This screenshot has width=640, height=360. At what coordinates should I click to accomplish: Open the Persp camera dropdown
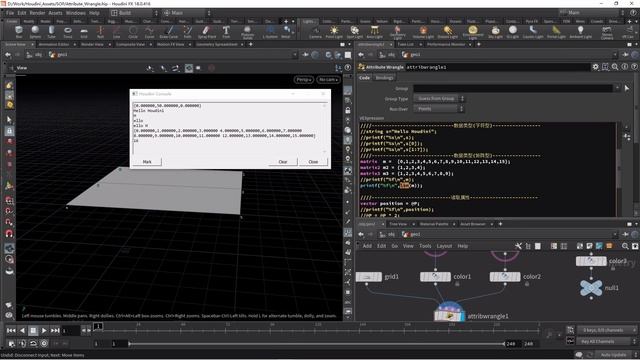(304, 80)
